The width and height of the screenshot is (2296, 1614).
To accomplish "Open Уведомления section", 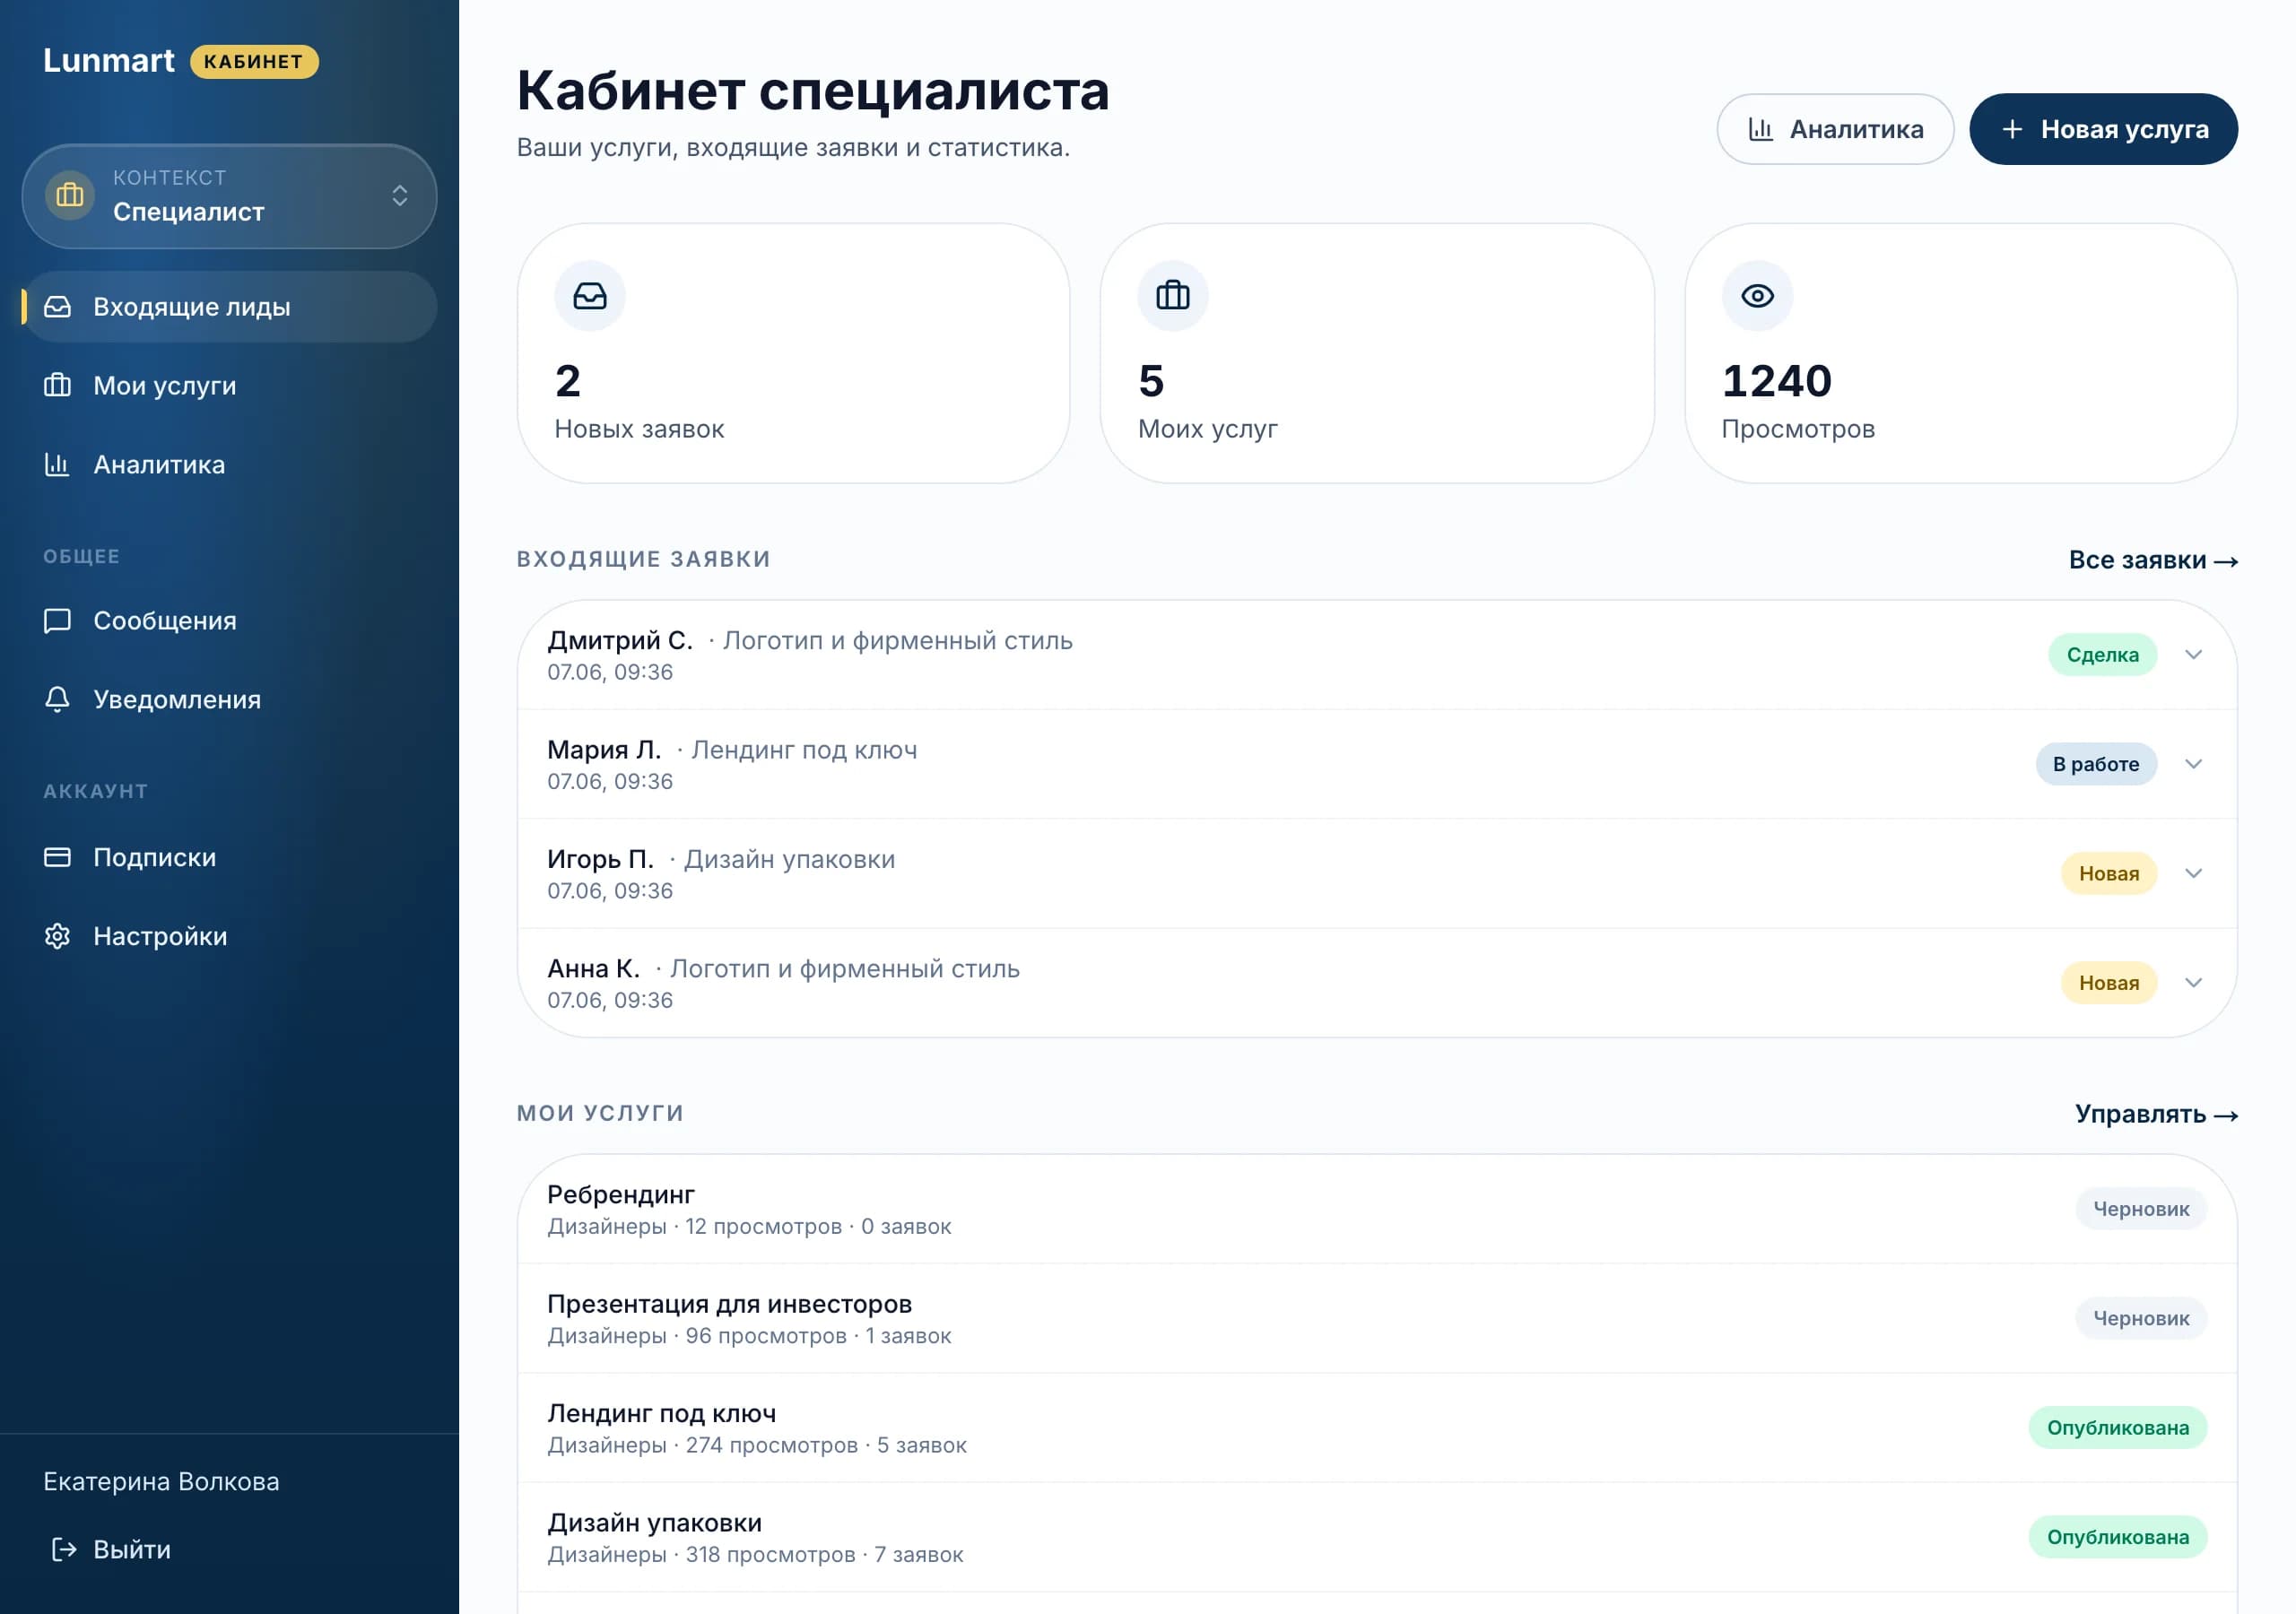I will [230, 700].
